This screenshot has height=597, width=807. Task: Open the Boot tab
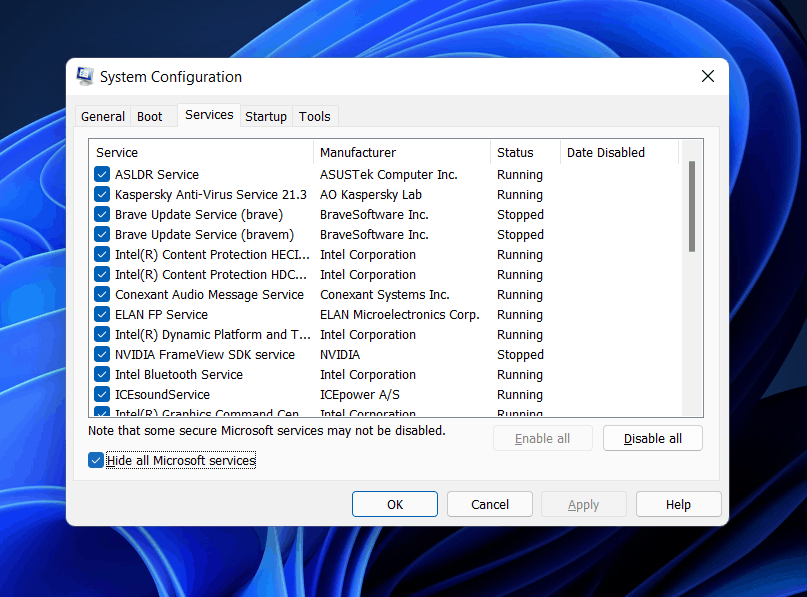pos(150,117)
